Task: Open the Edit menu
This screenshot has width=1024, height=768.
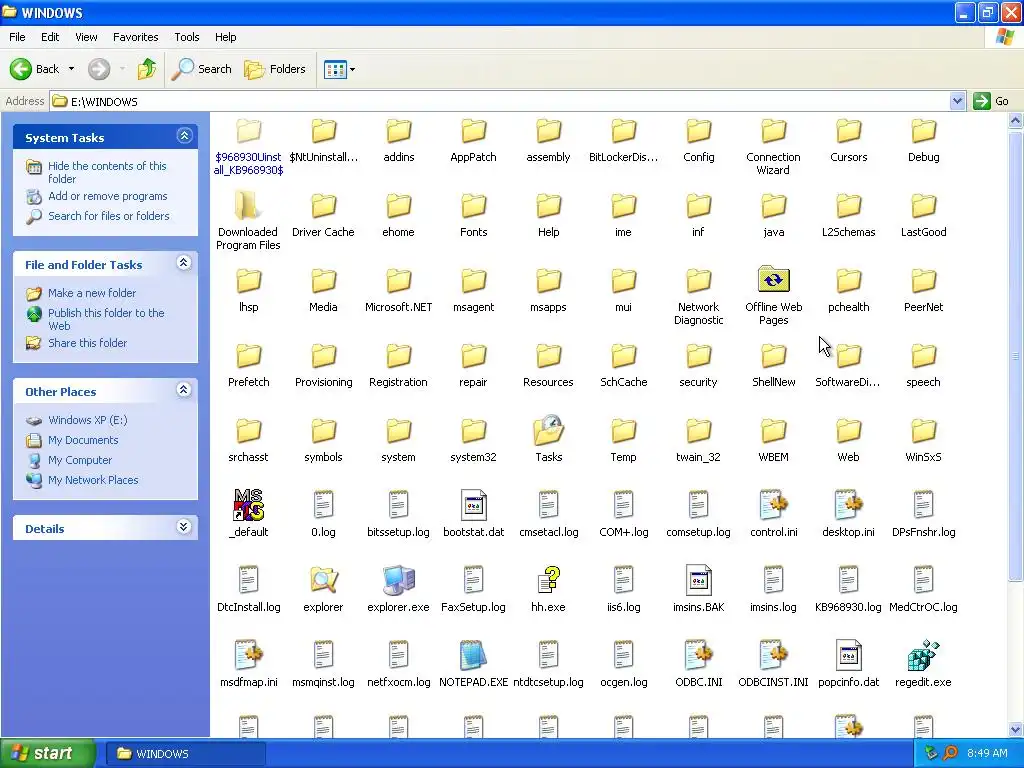Action: click(50, 37)
